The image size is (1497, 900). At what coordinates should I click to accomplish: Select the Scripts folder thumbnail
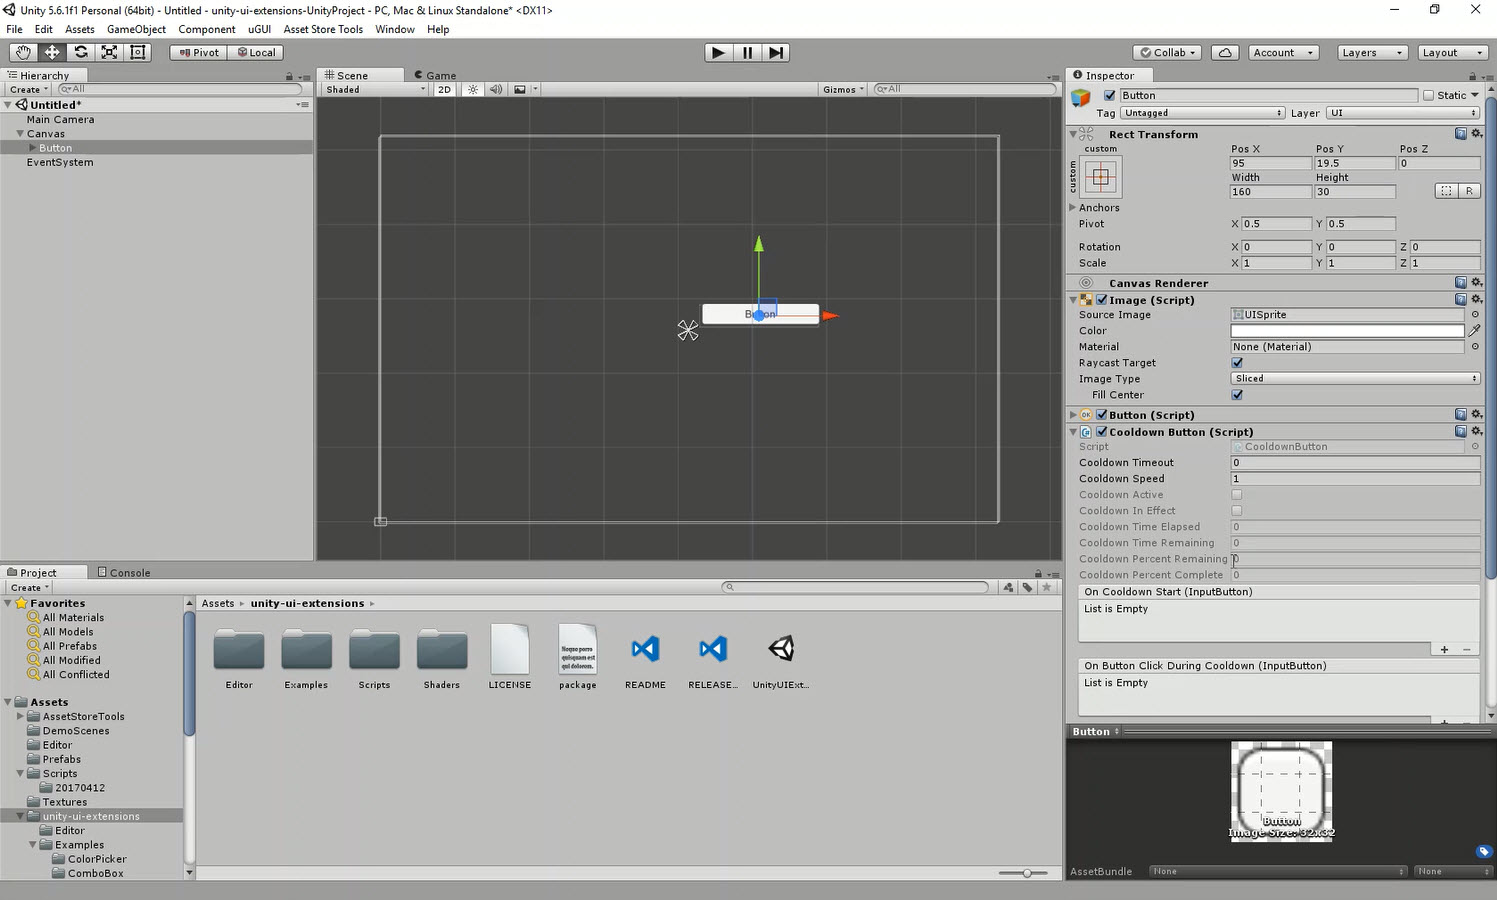click(x=374, y=657)
